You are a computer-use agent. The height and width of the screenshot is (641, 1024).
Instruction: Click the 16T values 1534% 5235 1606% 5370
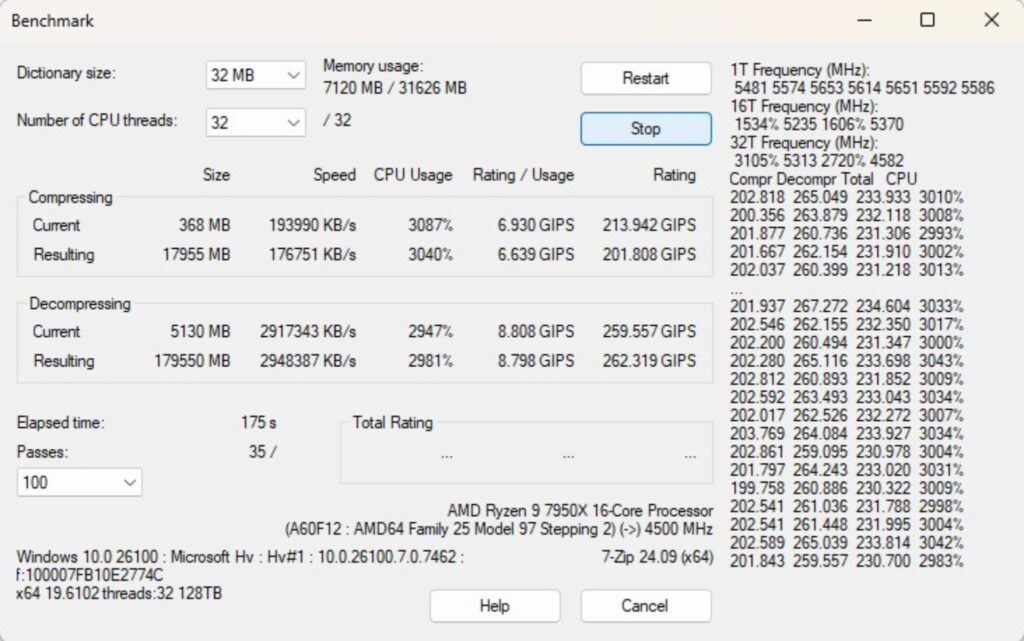point(819,125)
